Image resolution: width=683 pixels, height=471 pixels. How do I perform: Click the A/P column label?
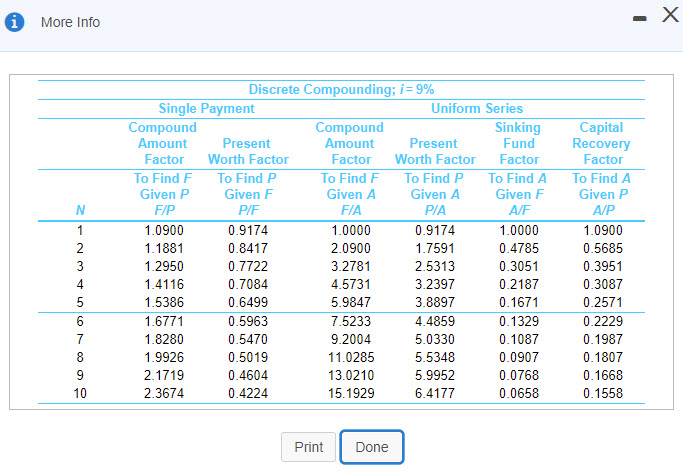[603, 210]
